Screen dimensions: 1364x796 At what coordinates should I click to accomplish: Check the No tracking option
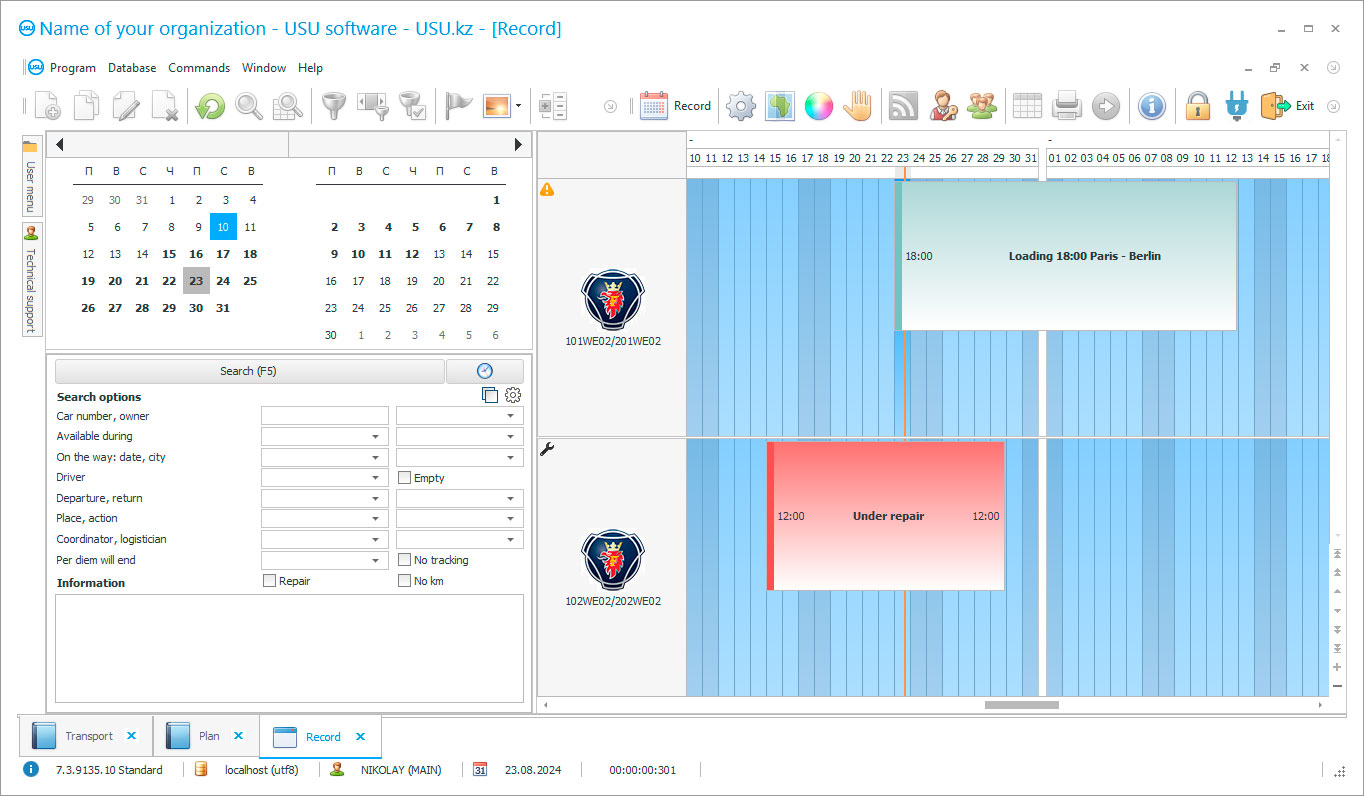pyautogui.click(x=403, y=560)
